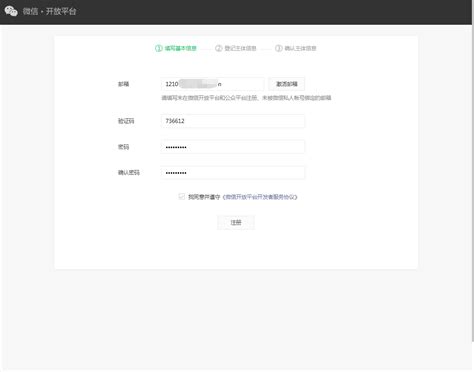Screen dimensions: 474x372
Task: Click the email field starting with 1210
Action: click(x=212, y=84)
